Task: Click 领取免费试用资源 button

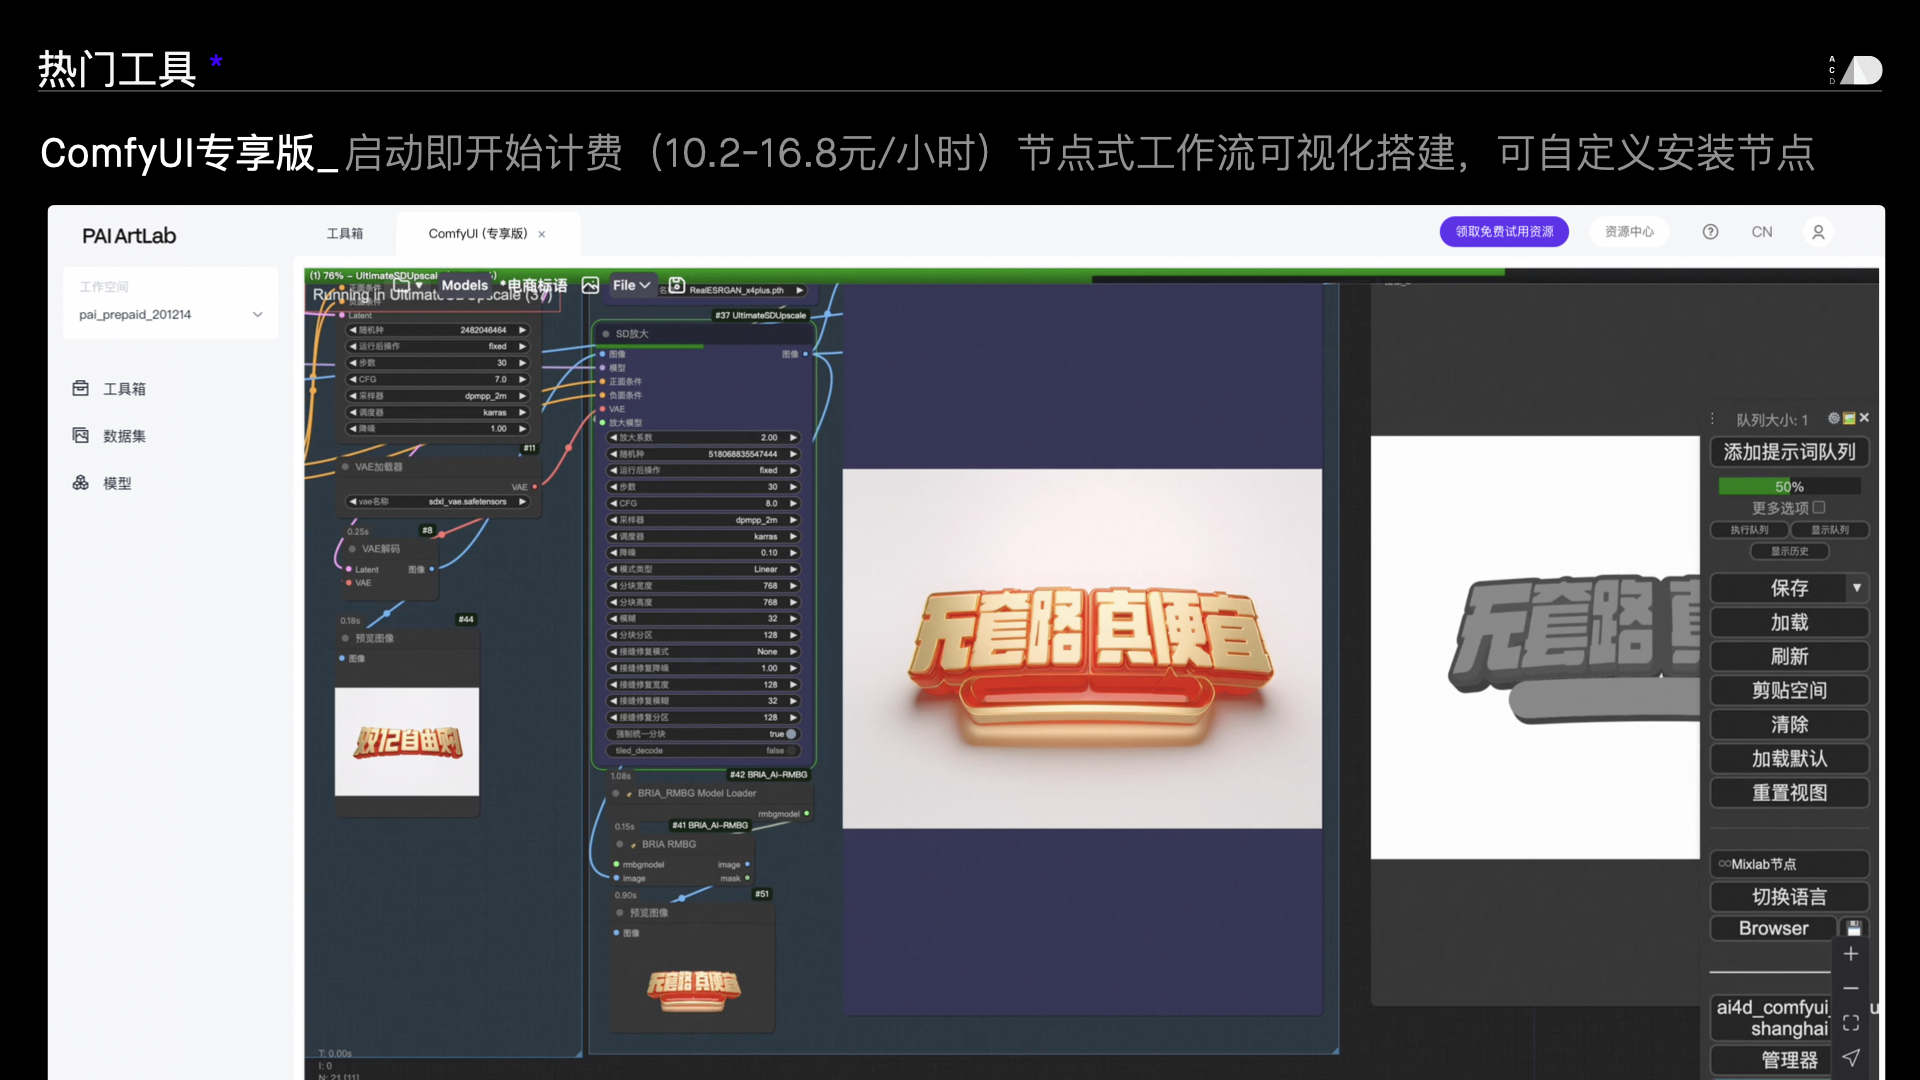Action: 1504,232
